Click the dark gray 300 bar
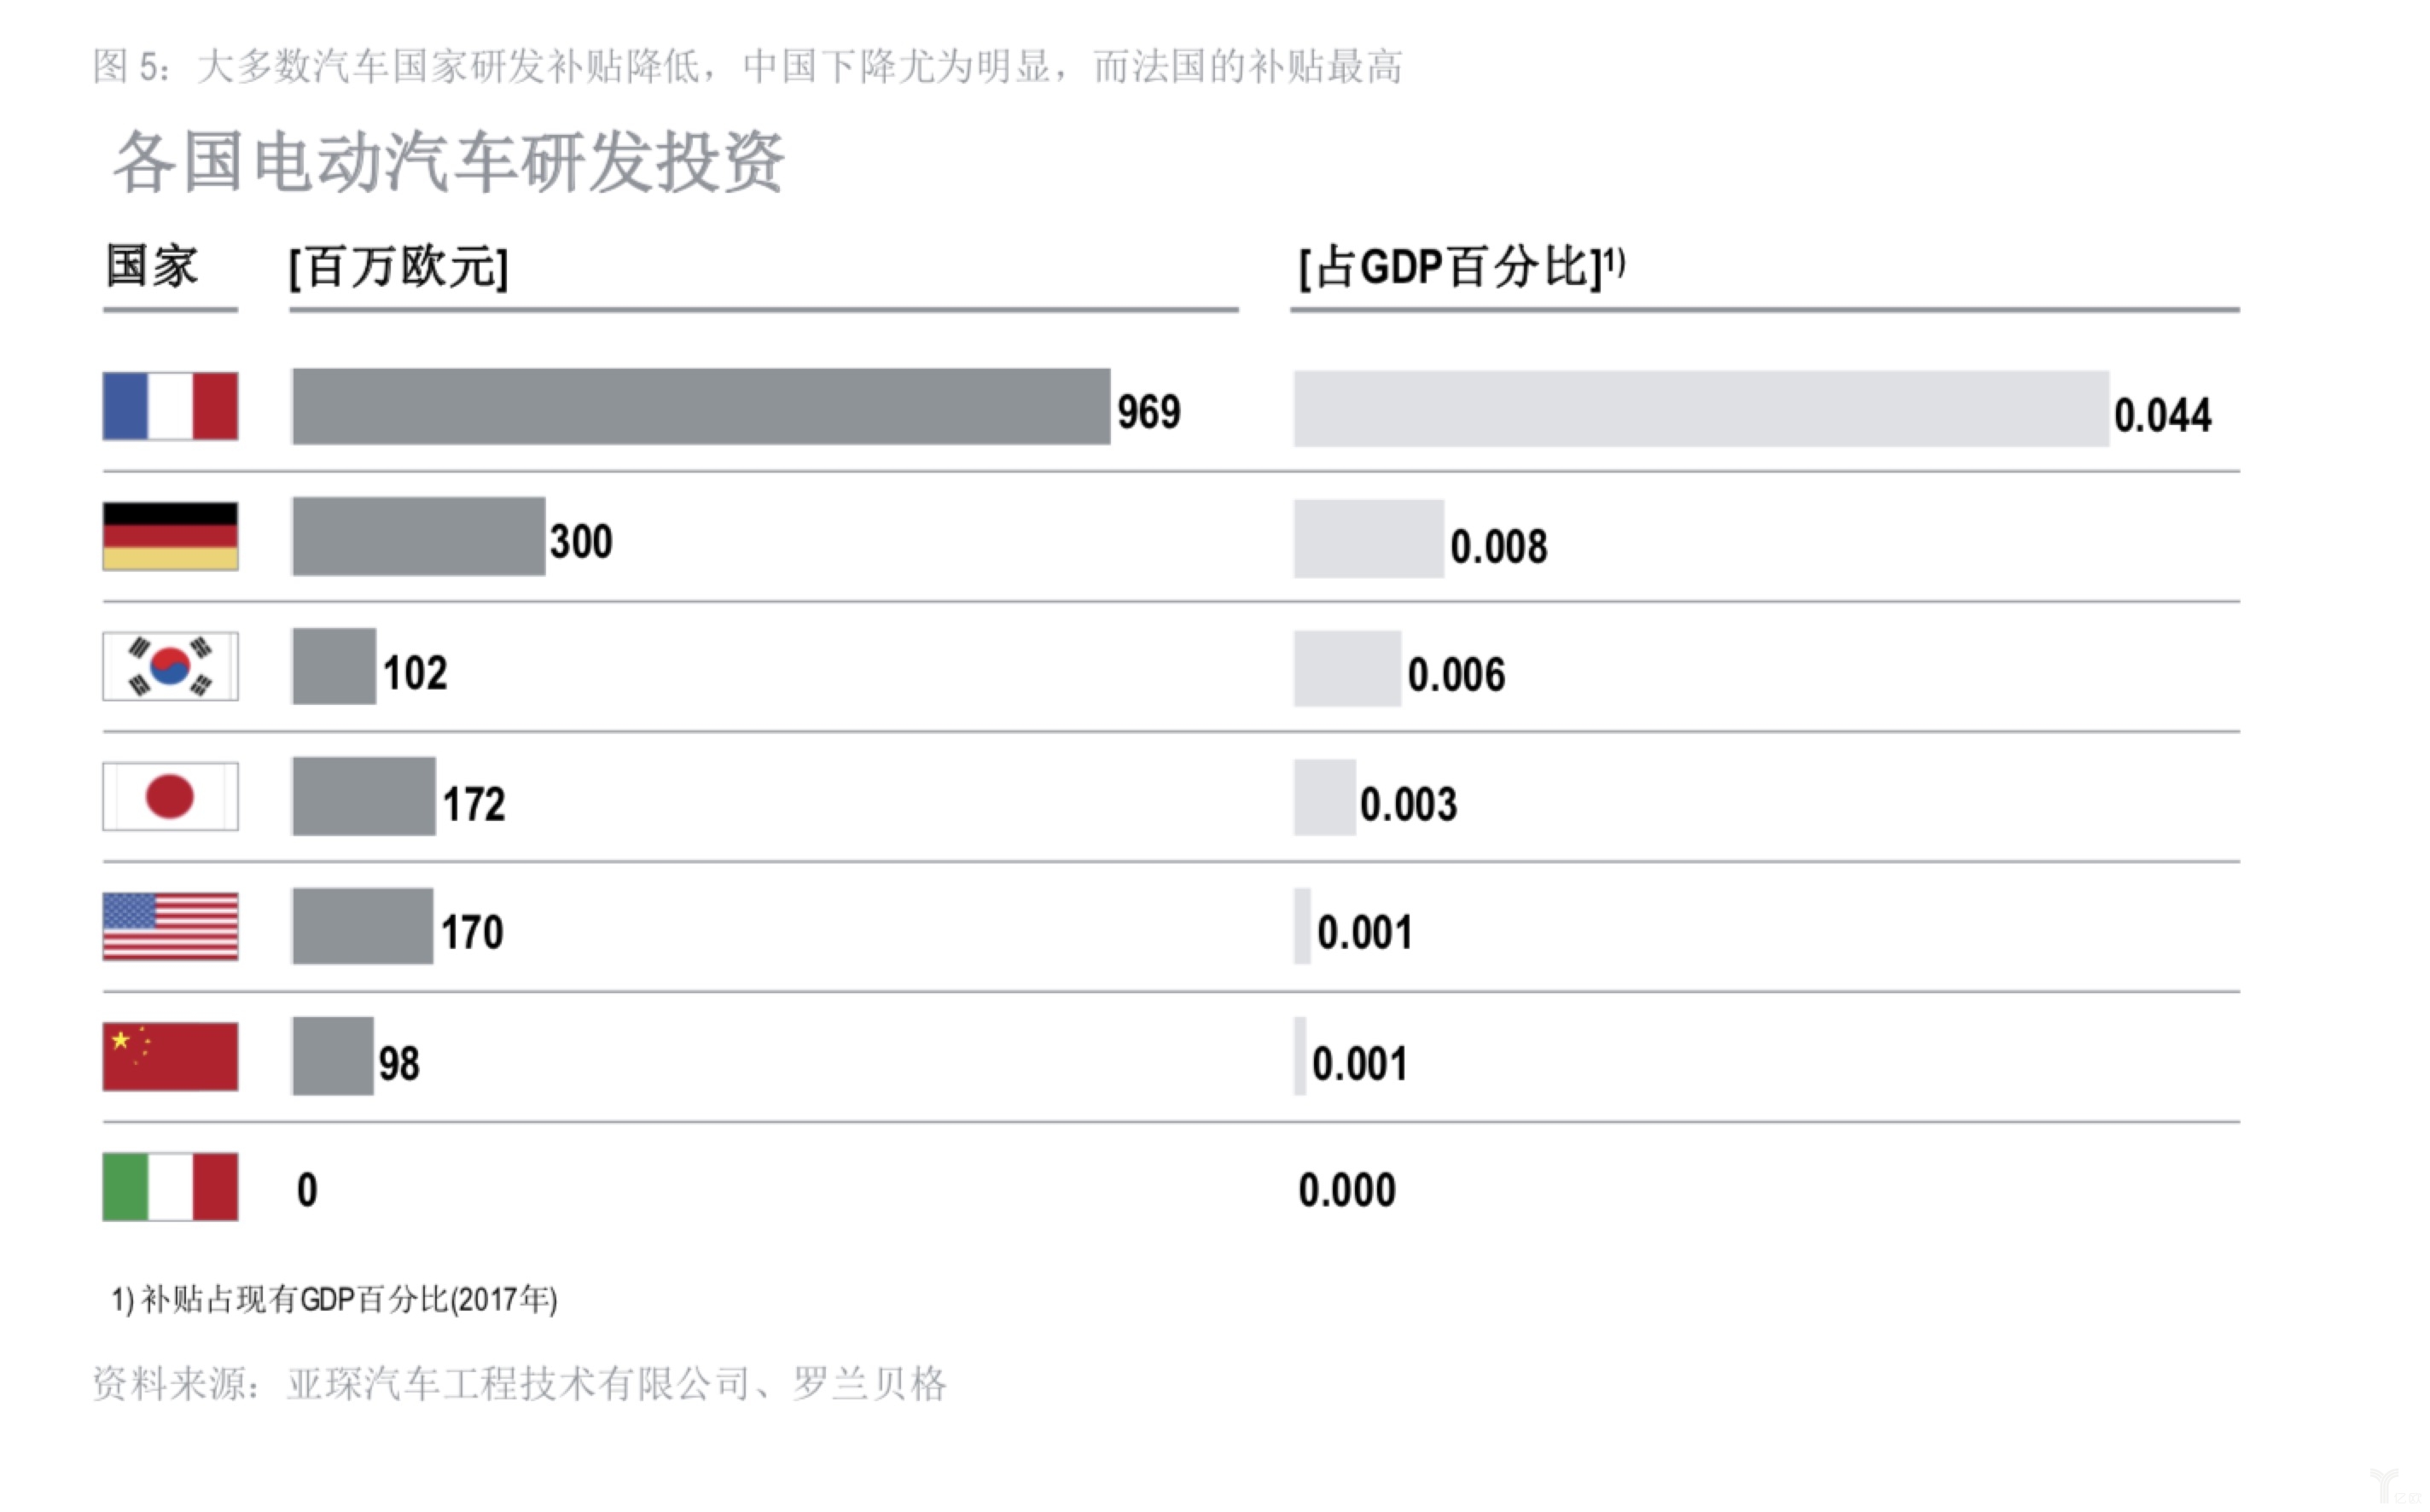Image resolution: width=2430 pixels, height=1512 pixels. coord(418,536)
